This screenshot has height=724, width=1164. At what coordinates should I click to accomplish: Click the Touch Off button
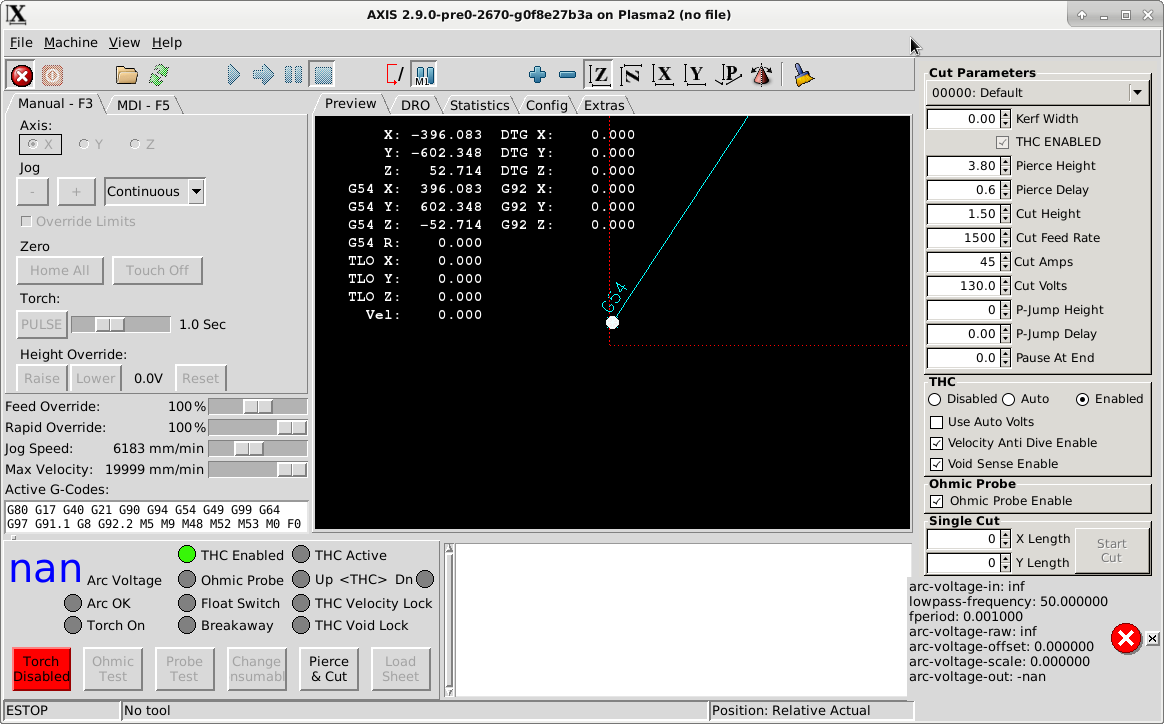pos(157,270)
